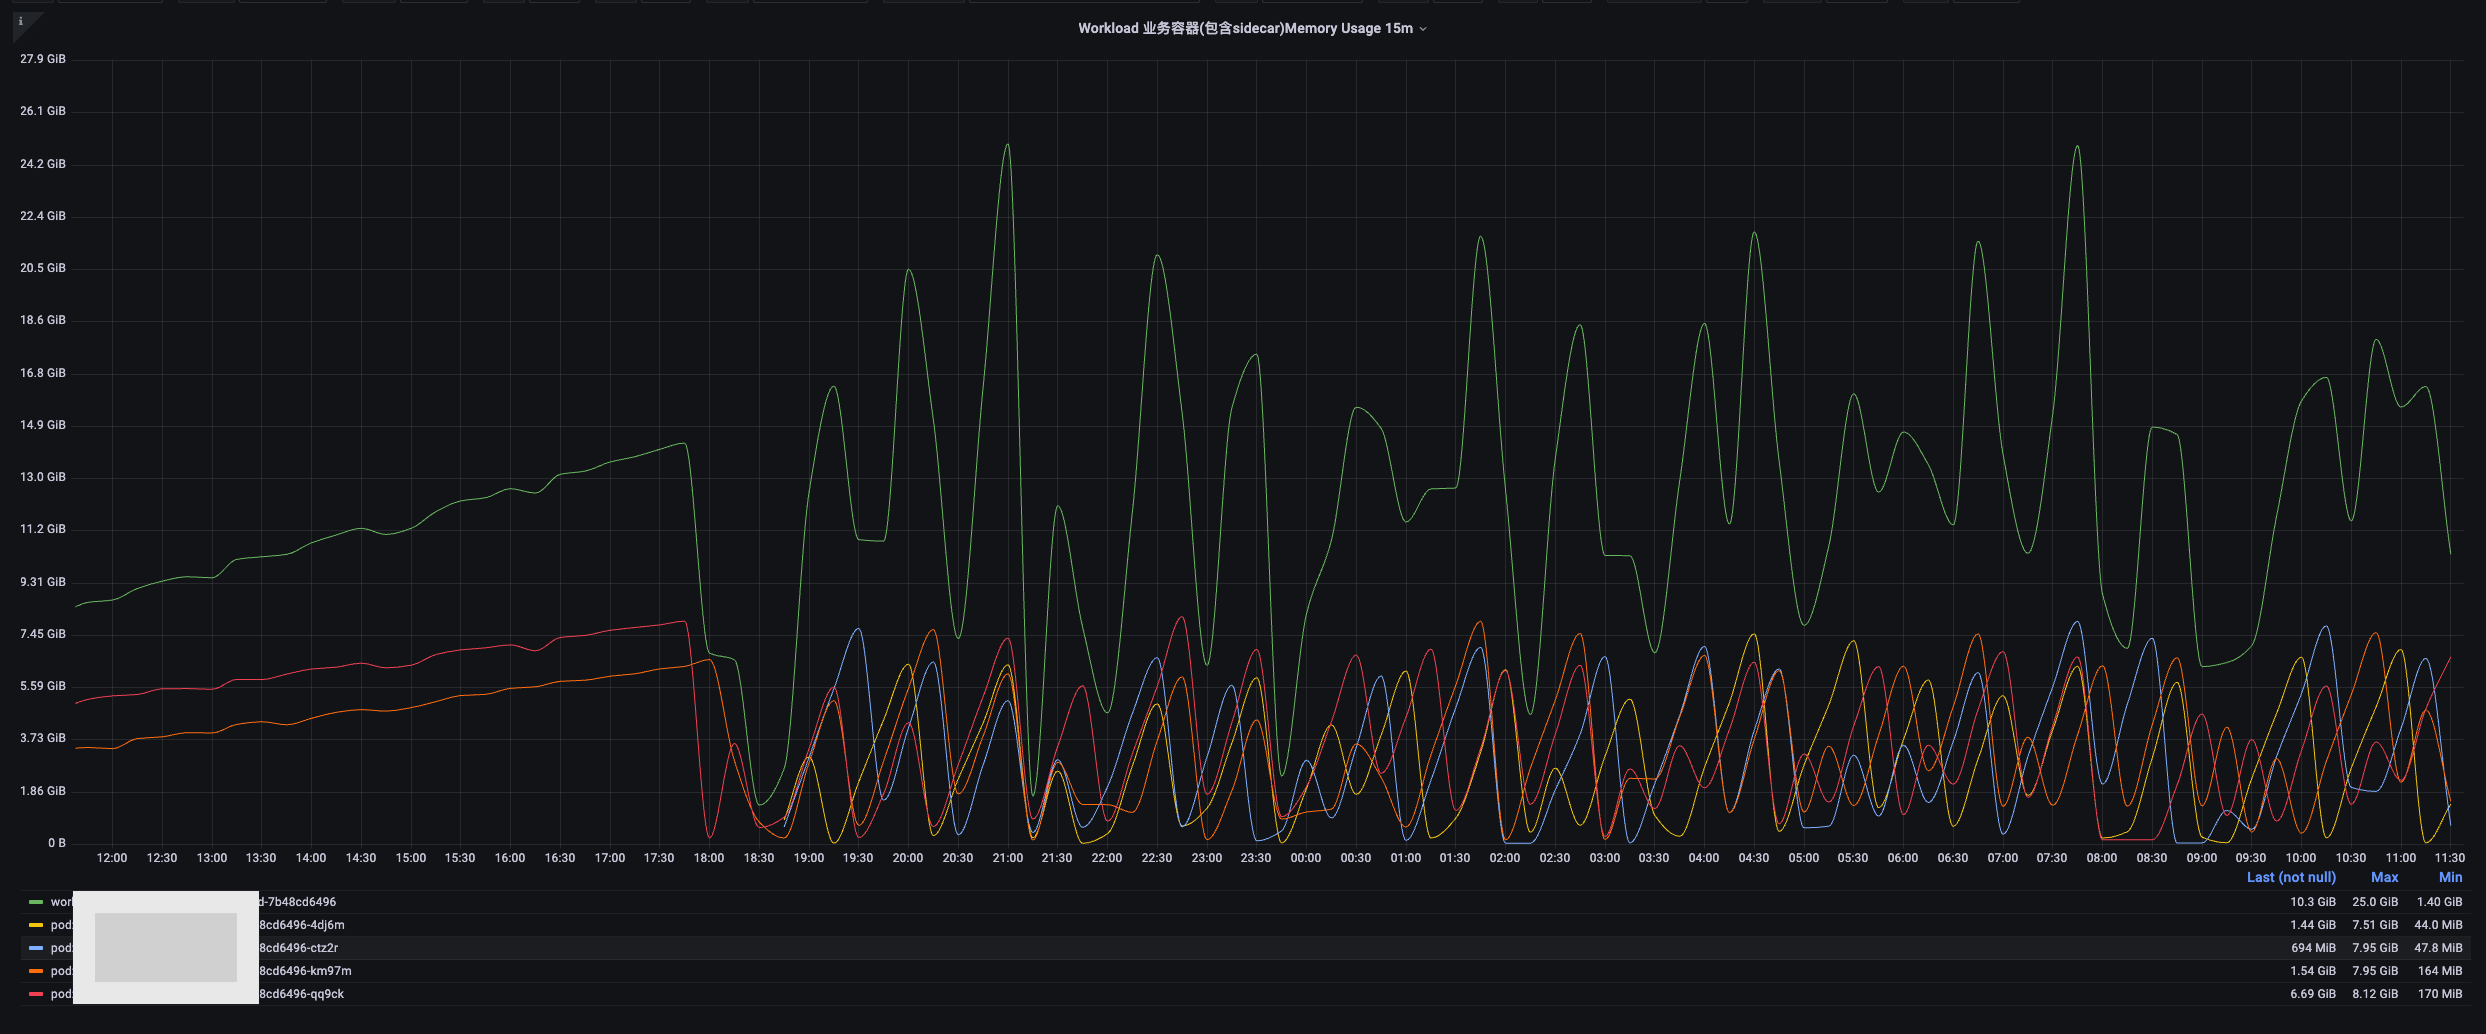The height and width of the screenshot is (1034, 2486).
Task: Toggle the workload 7b48cd6496 series visibility
Action: click(x=297, y=902)
